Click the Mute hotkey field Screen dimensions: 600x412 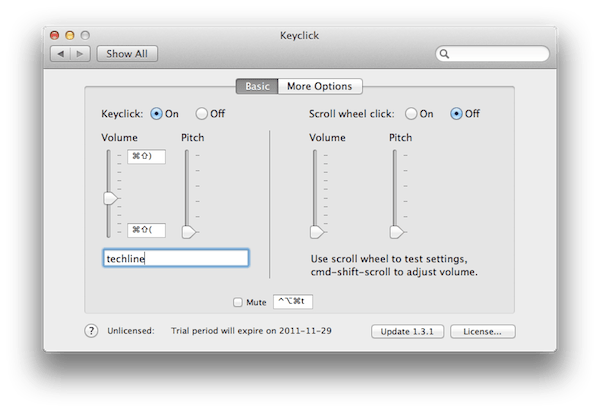pyautogui.click(x=293, y=301)
